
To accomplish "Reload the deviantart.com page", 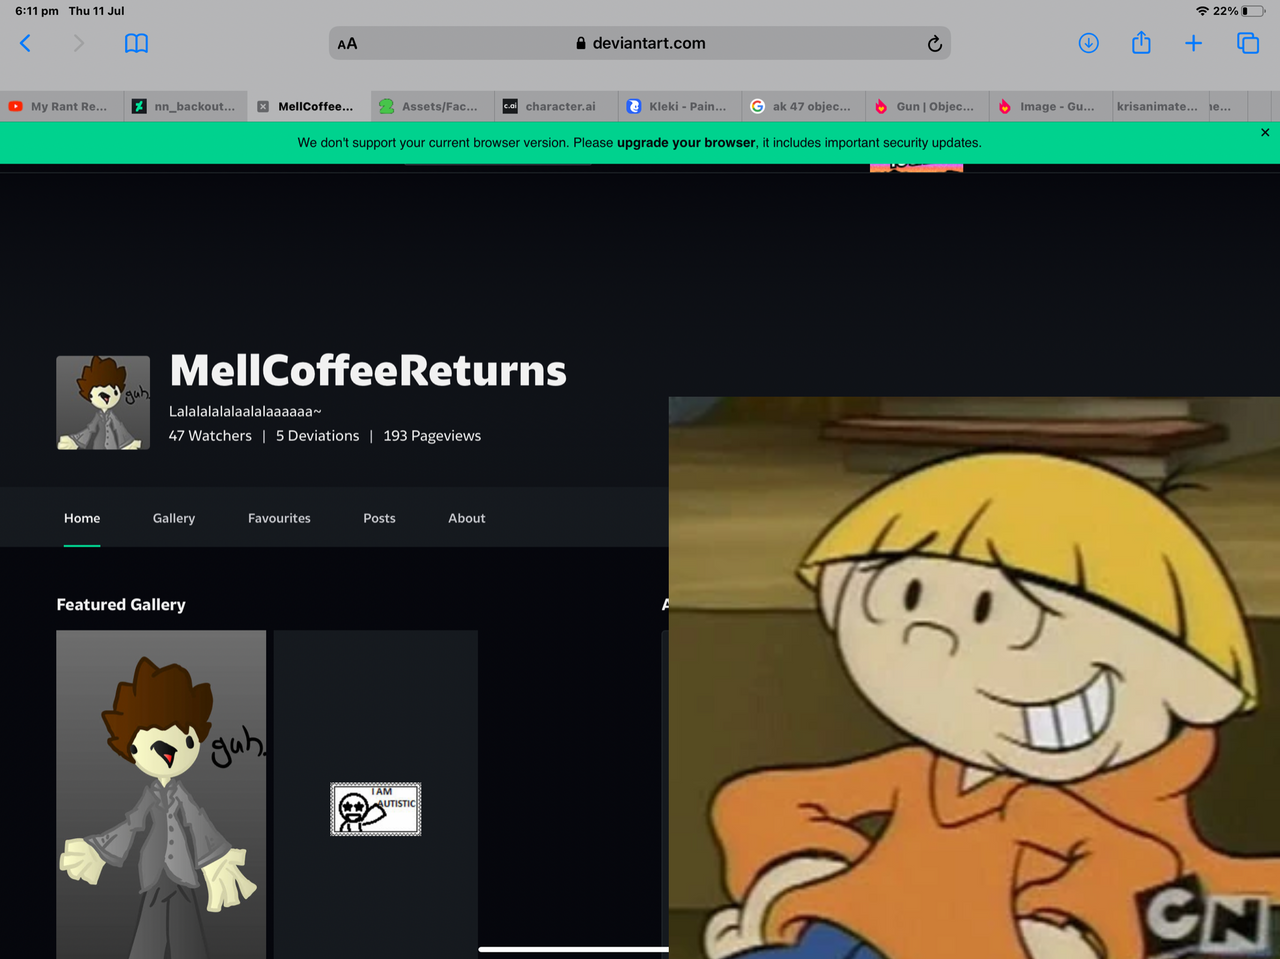I will pyautogui.click(x=934, y=43).
